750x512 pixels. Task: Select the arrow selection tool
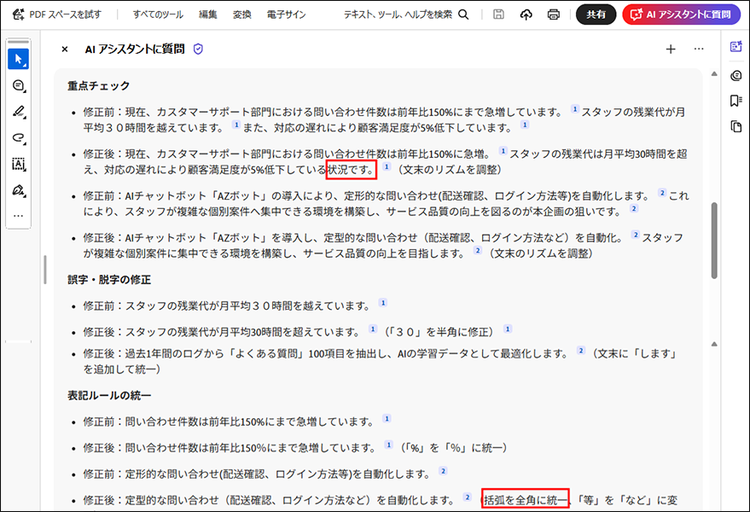[x=18, y=59]
